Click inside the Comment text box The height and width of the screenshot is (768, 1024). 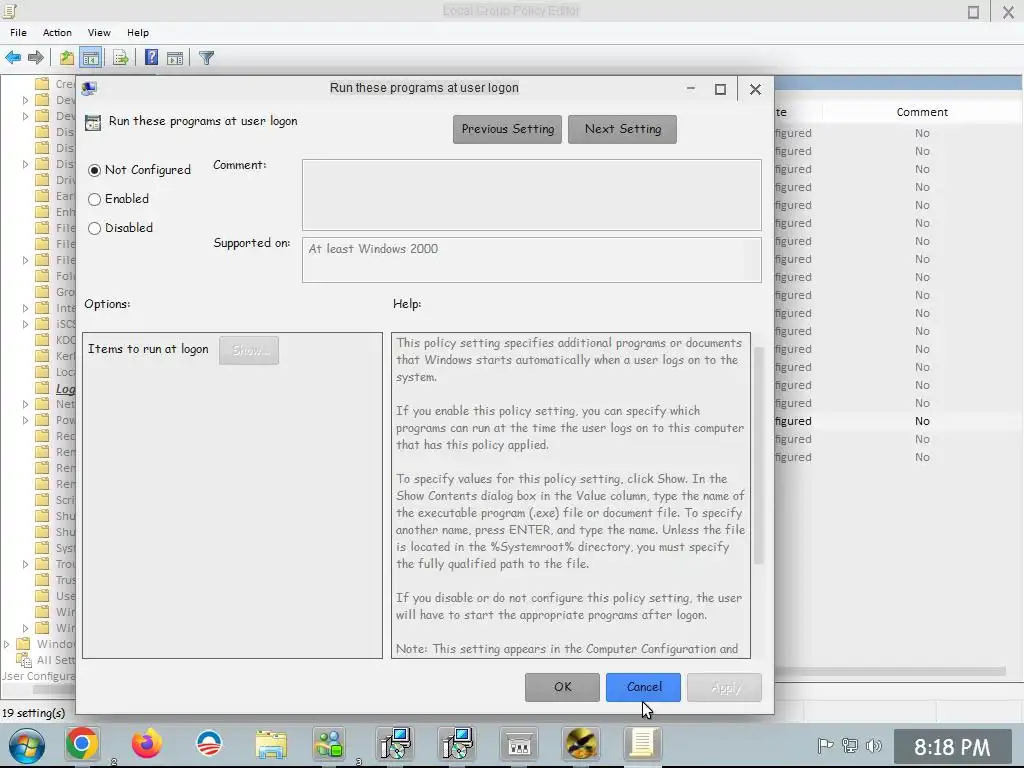click(x=532, y=195)
